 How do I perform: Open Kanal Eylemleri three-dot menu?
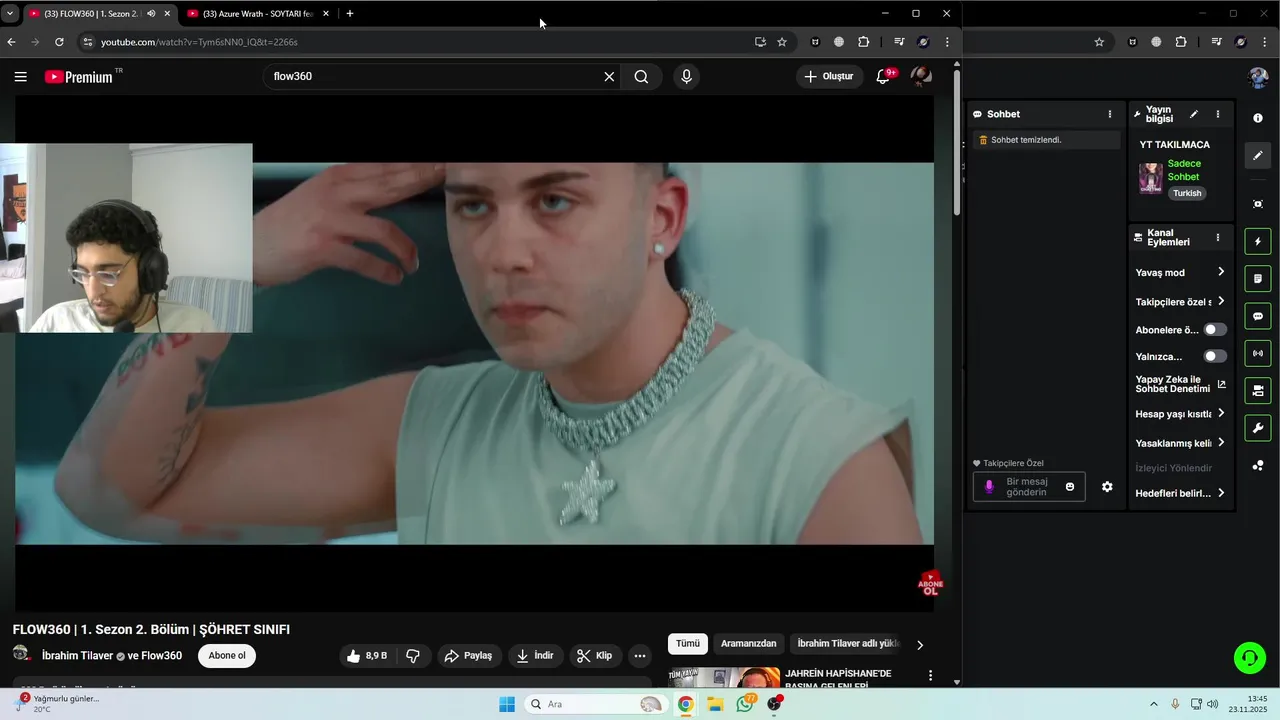pos(1218,238)
